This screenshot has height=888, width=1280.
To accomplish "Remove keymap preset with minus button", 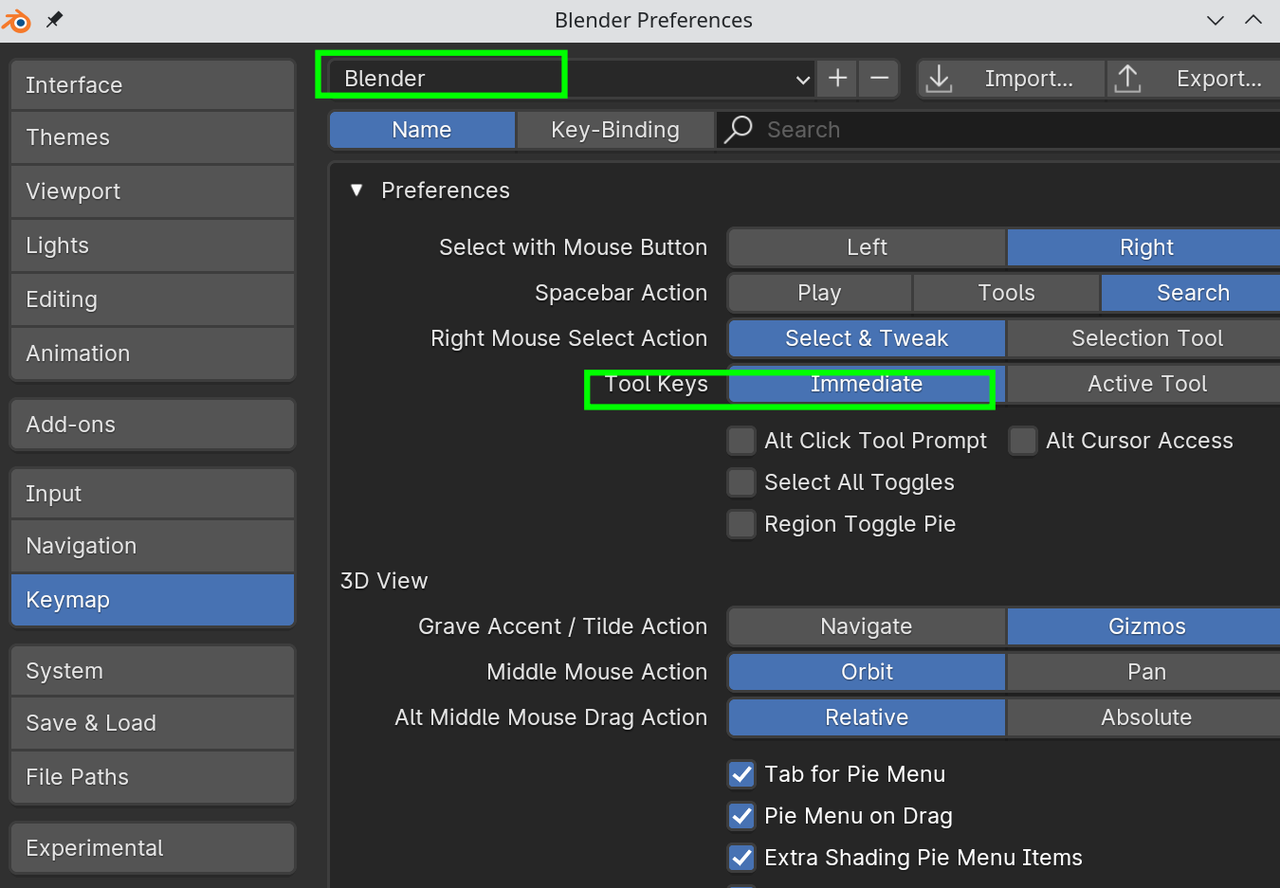I will click(879, 79).
